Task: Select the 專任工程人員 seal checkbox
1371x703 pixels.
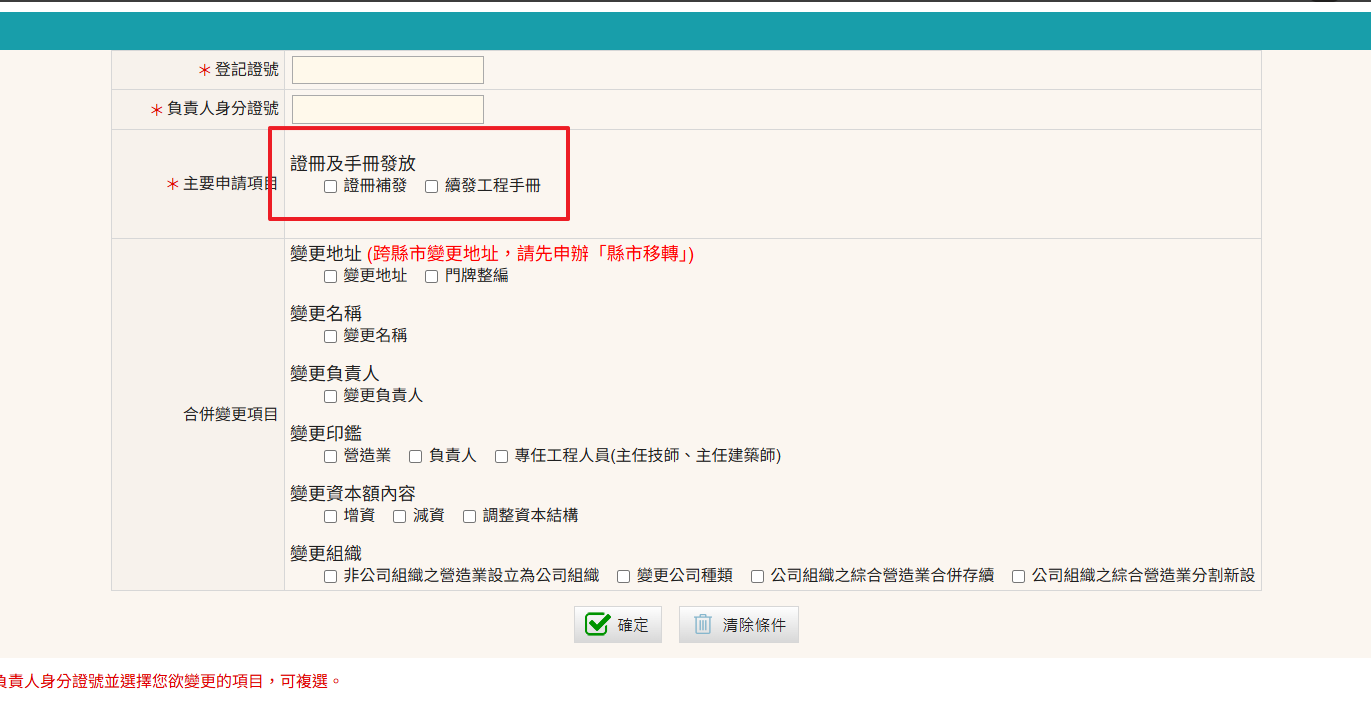Action: click(x=502, y=456)
